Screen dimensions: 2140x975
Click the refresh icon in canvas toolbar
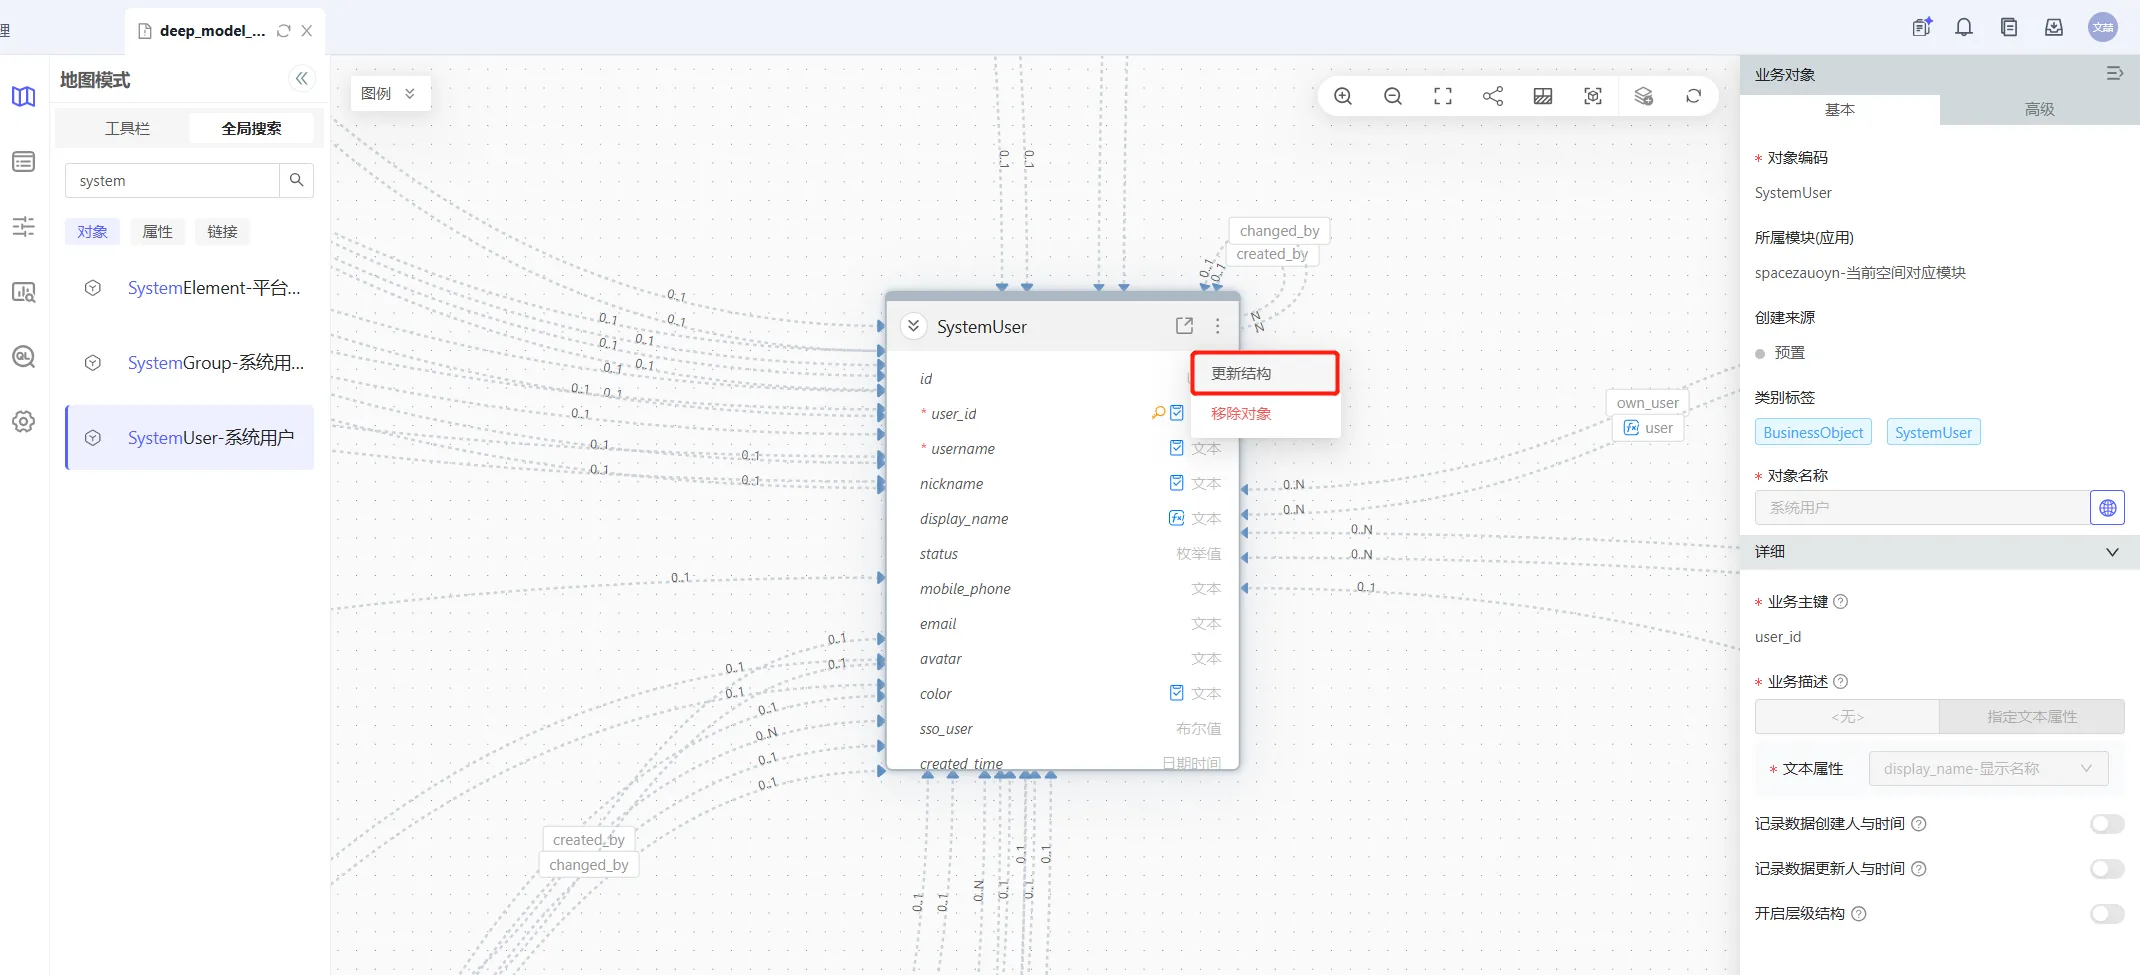(x=1693, y=96)
